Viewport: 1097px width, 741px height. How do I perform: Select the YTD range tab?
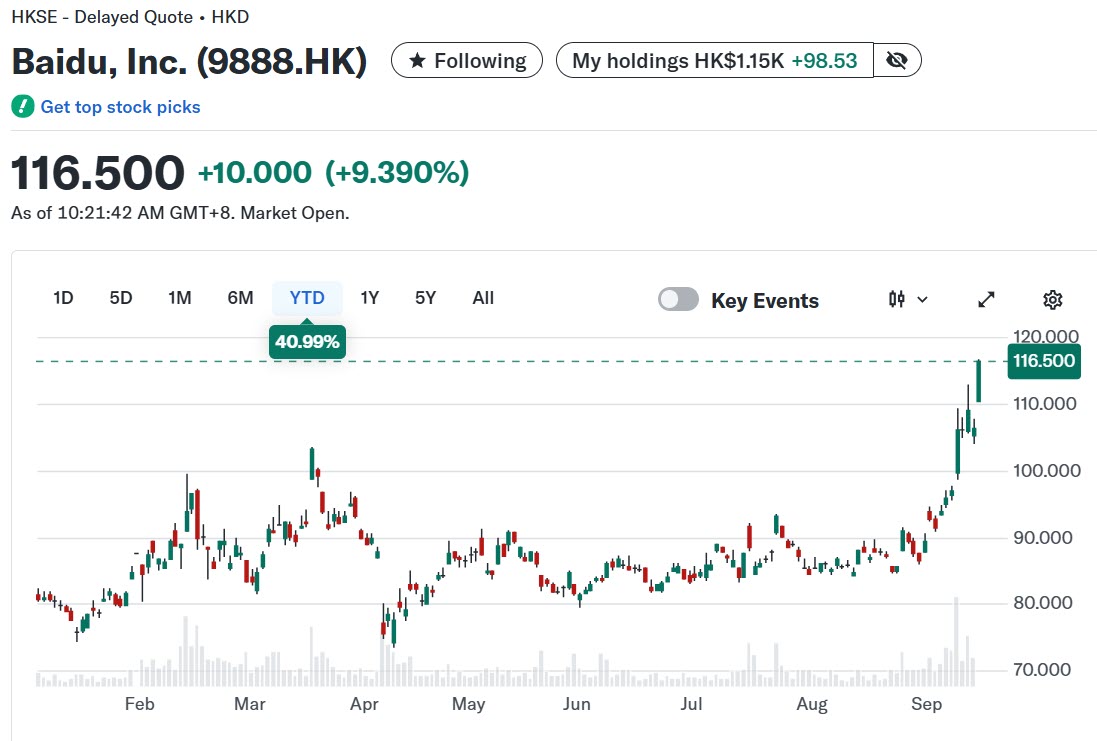tap(307, 298)
